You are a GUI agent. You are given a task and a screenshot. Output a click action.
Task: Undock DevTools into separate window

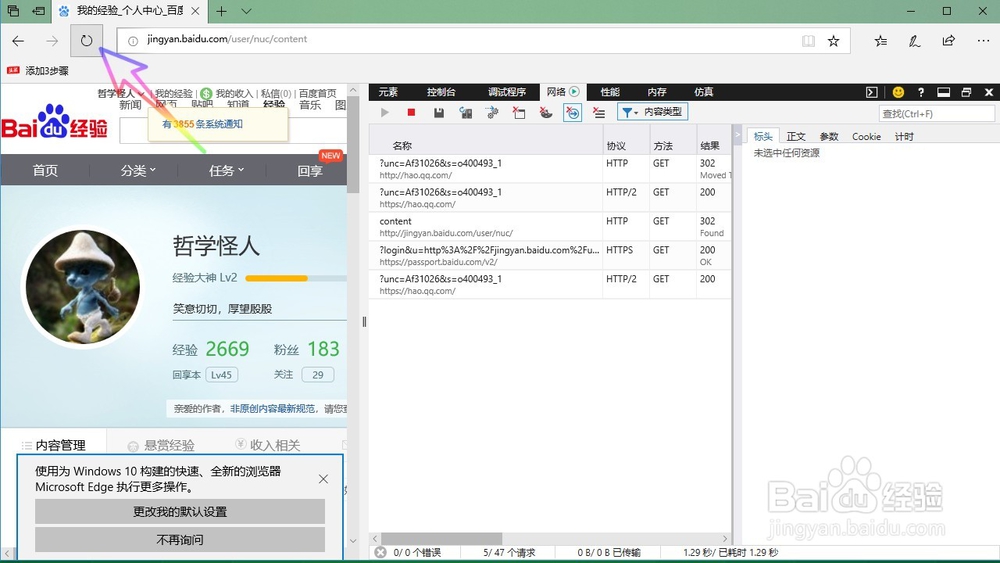(966, 92)
